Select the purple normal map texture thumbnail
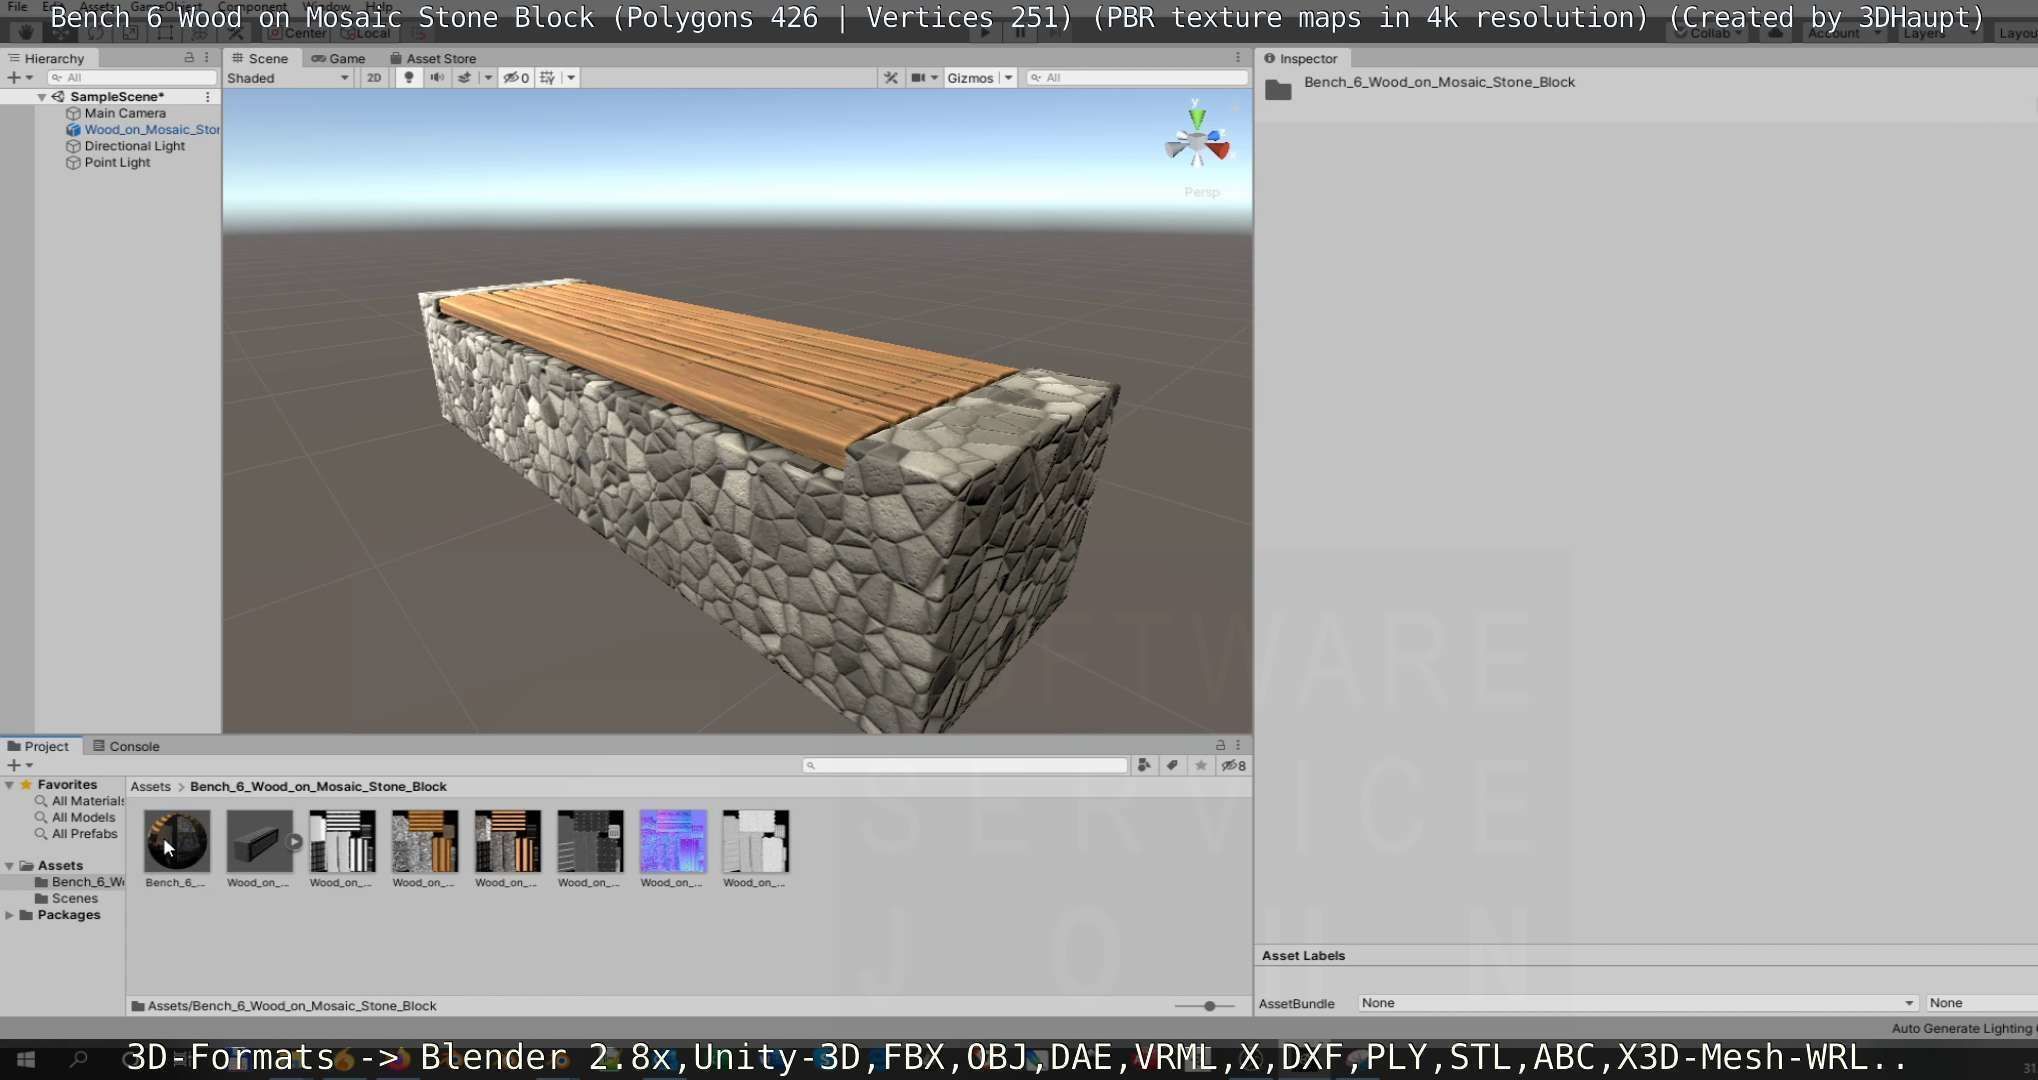 672,841
